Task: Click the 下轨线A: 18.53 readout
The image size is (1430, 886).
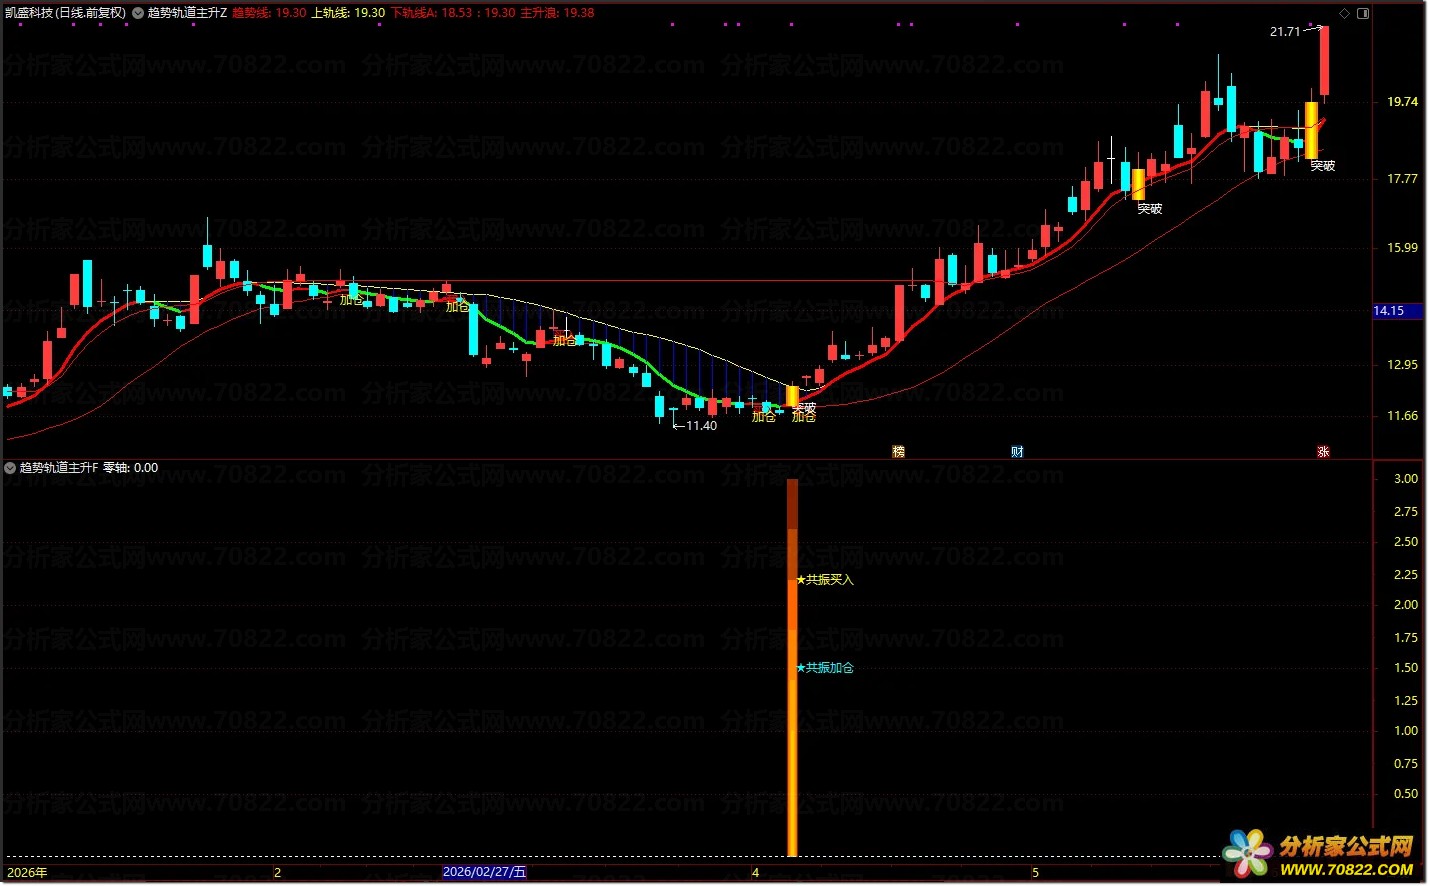Action: (431, 13)
